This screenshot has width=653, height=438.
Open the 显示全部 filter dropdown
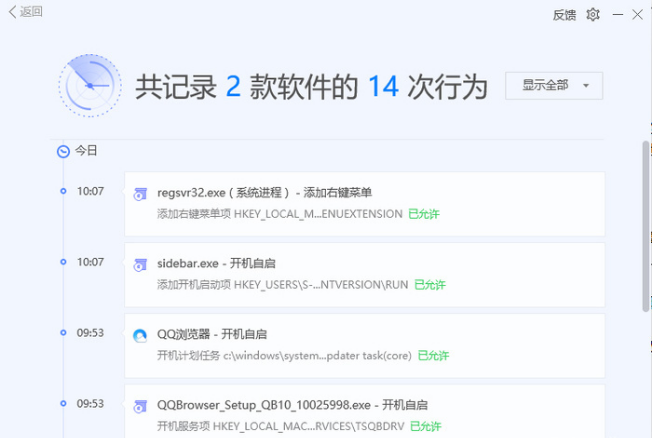554,85
